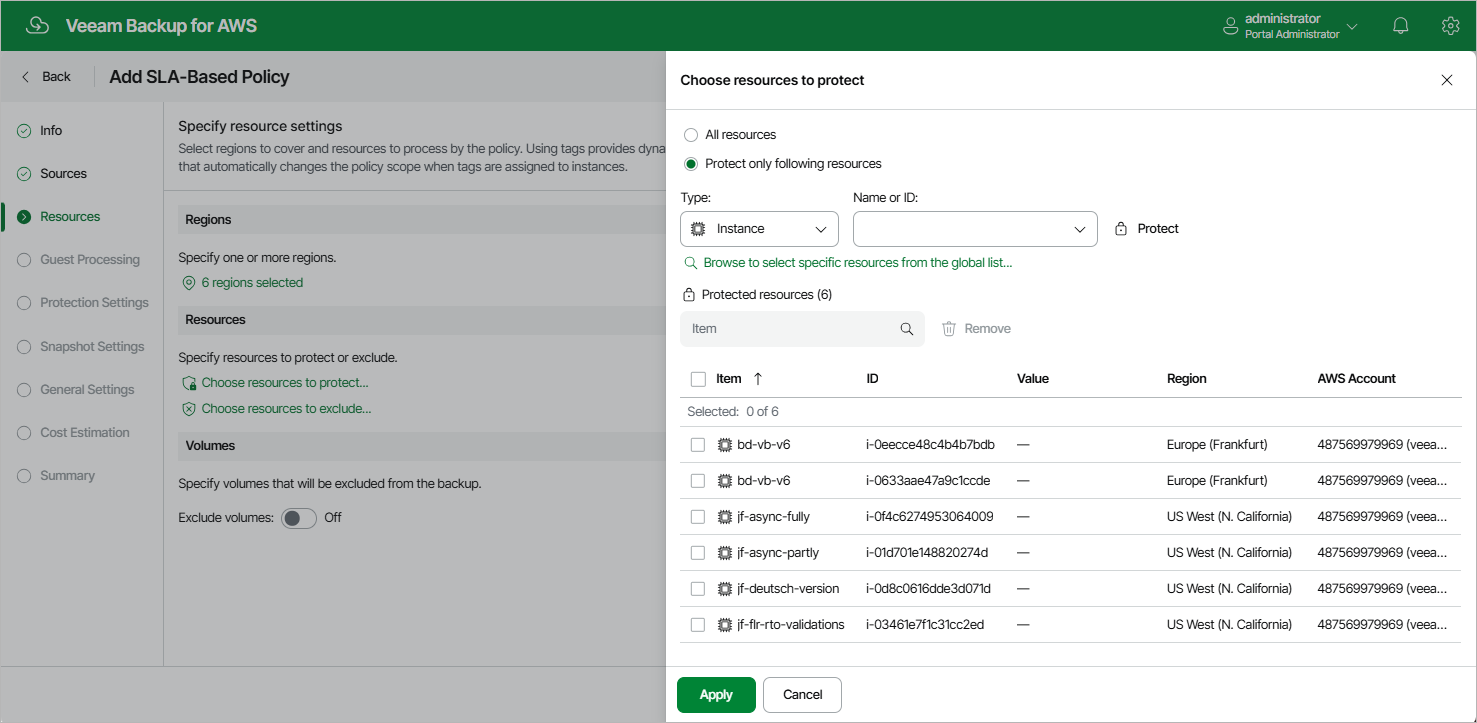Screen dimensions: 1477x723
Task: Click the Item search input field
Action: point(790,329)
